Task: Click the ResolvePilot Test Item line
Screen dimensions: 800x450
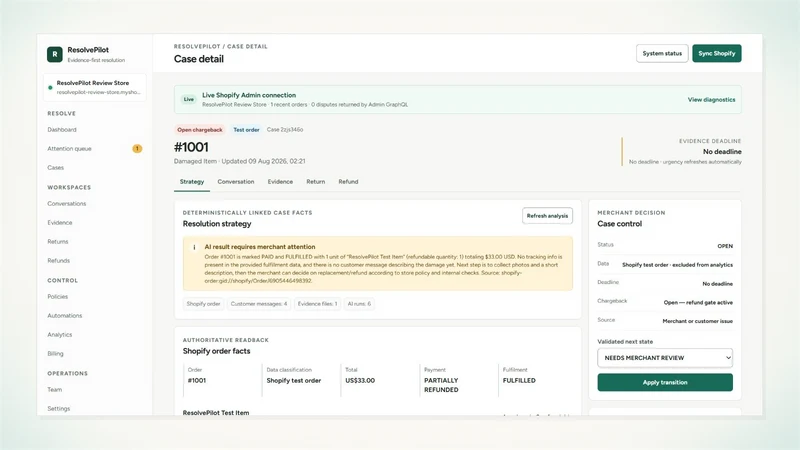Action: [216, 412]
